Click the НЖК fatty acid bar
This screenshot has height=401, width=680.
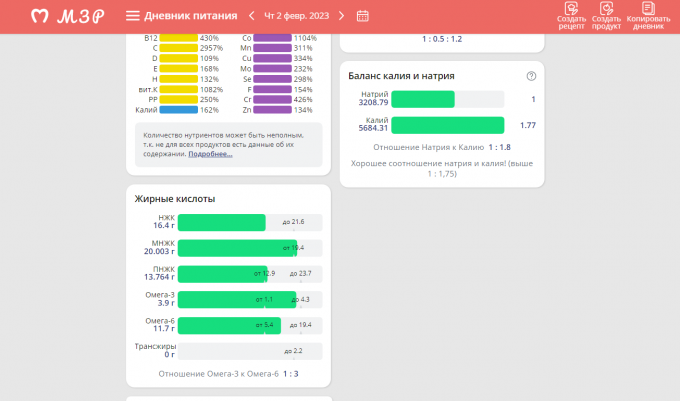pos(222,222)
